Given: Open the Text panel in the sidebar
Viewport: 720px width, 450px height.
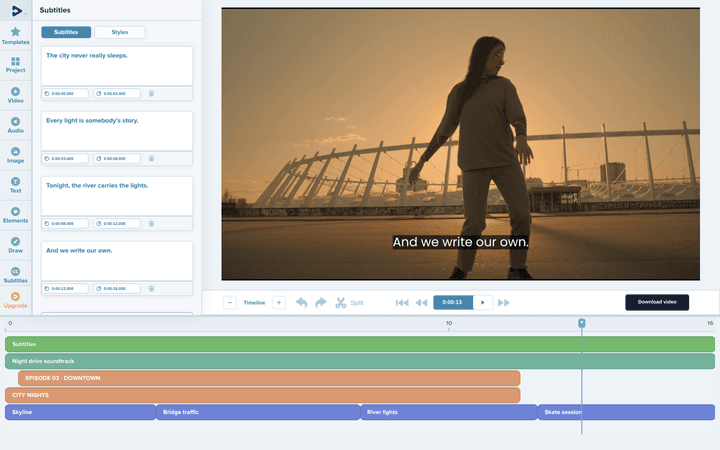Looking at the screenshot, I should point(16,185).
